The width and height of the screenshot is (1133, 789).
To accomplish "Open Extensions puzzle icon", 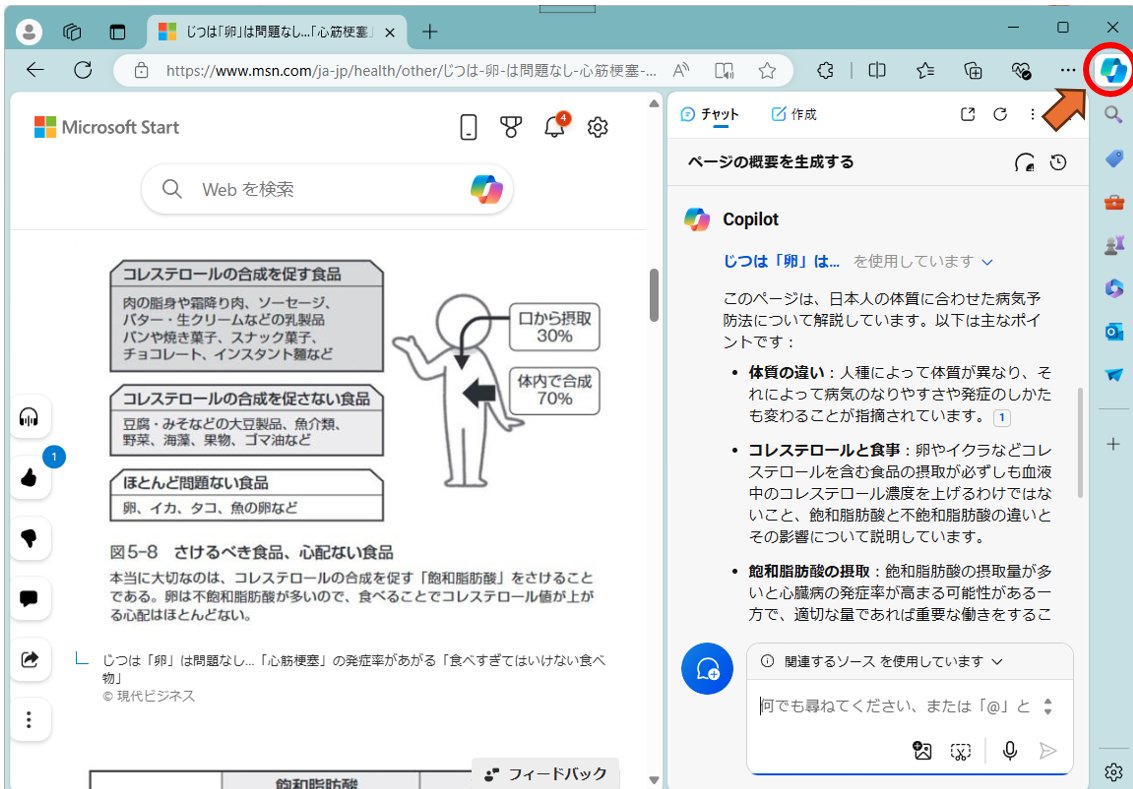I will 825,70.
